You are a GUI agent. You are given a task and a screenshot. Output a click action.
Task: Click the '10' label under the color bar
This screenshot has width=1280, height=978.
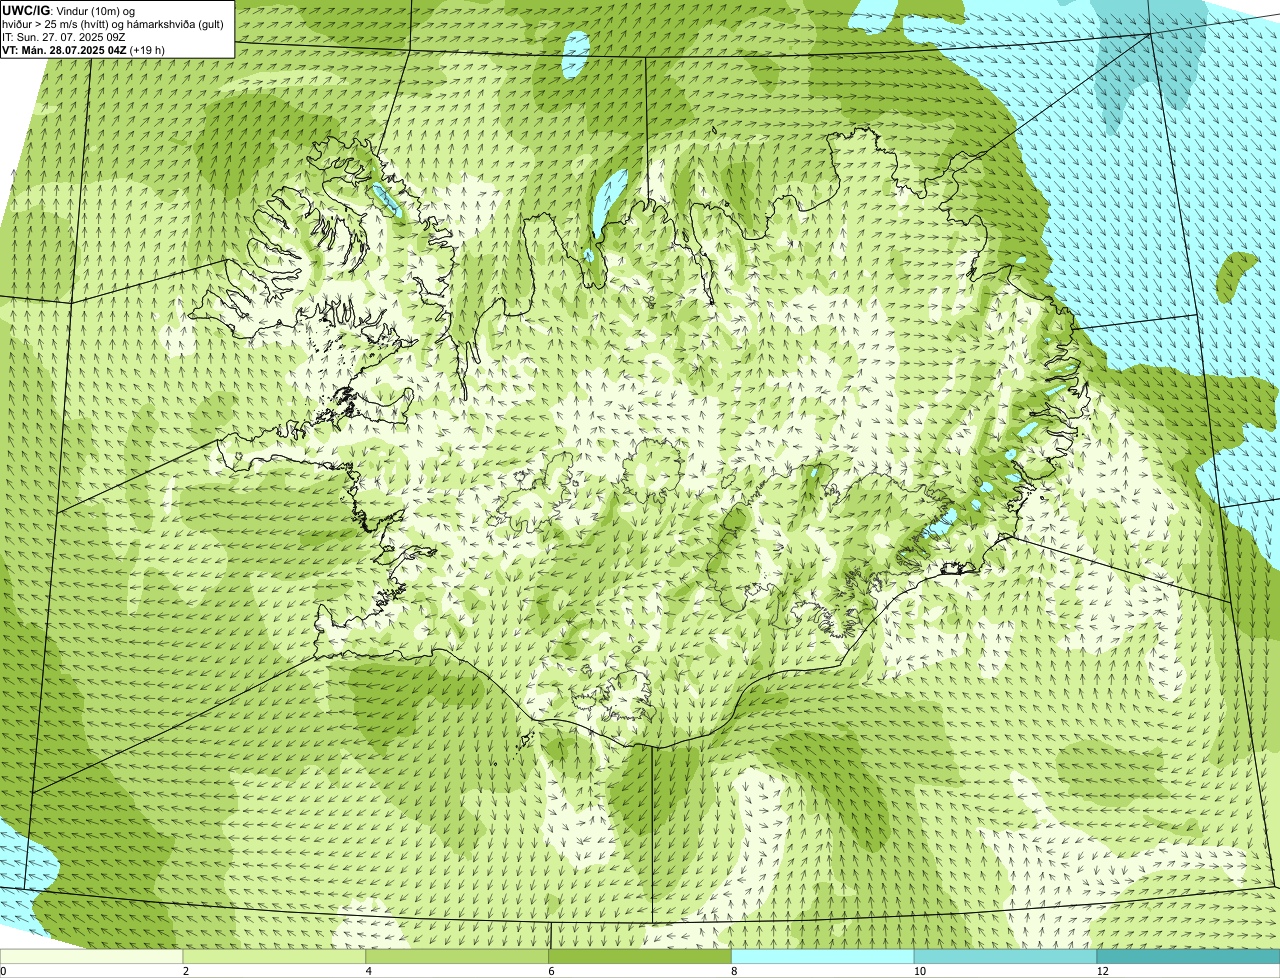pyautogui.click(x=919, y=971)
